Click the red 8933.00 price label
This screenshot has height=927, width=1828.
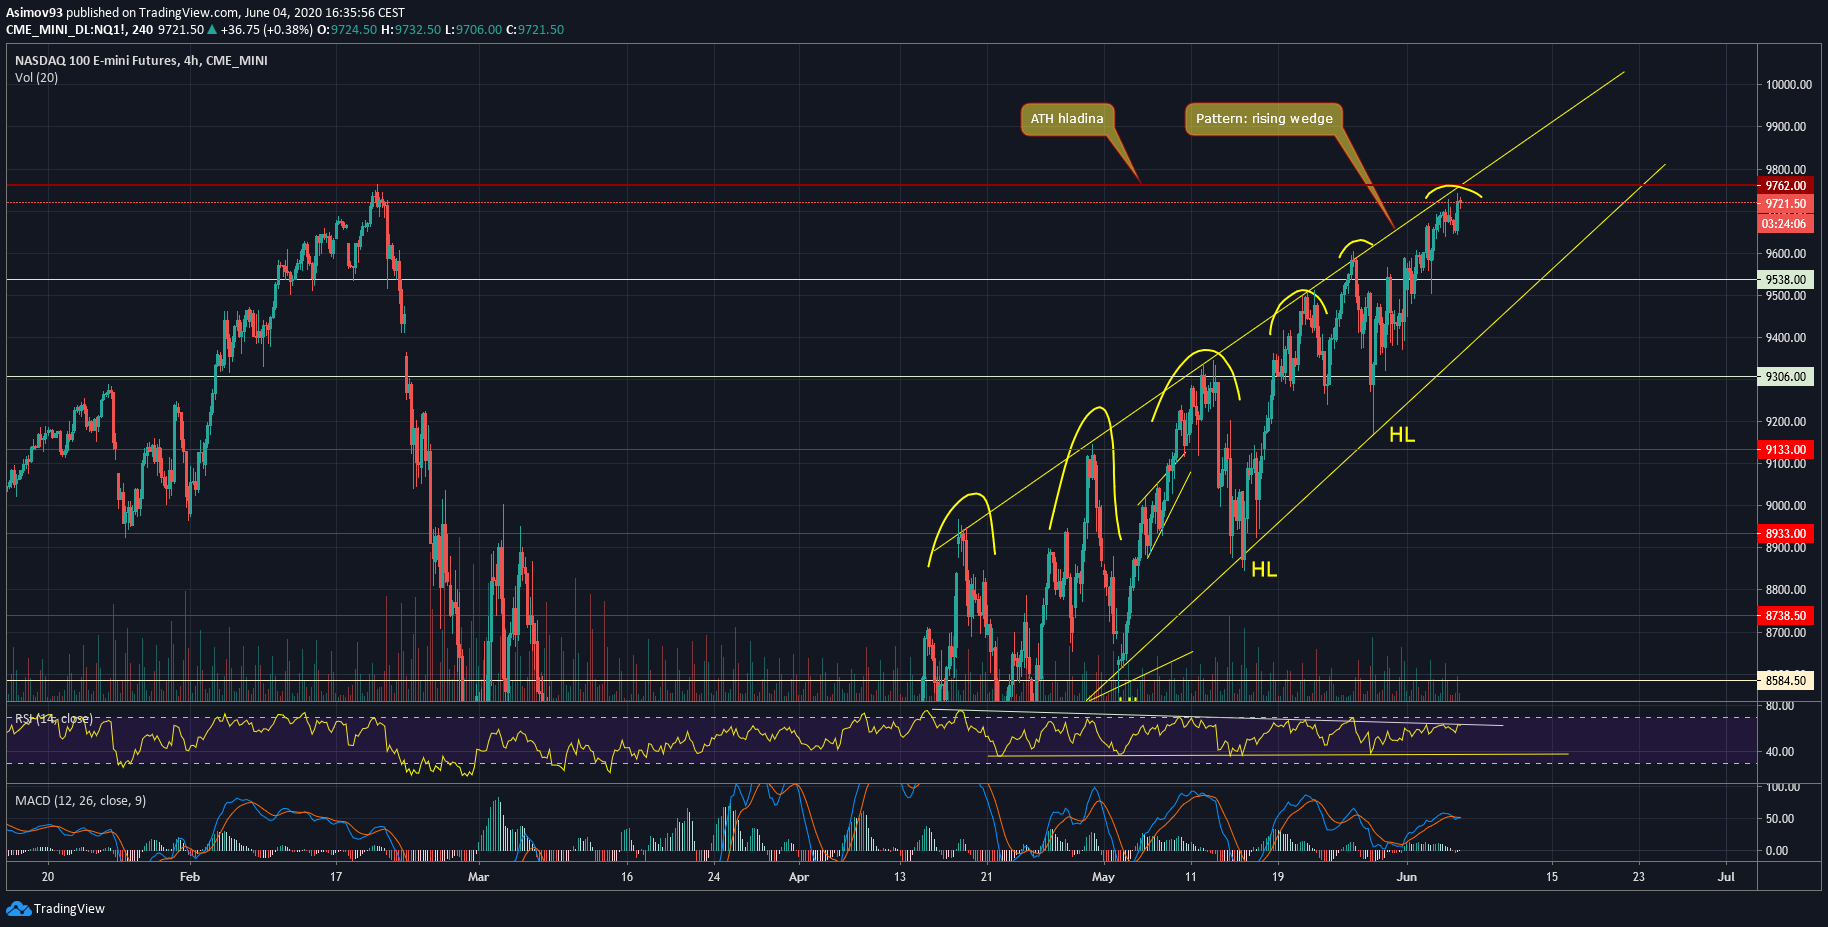point(1786,534)
